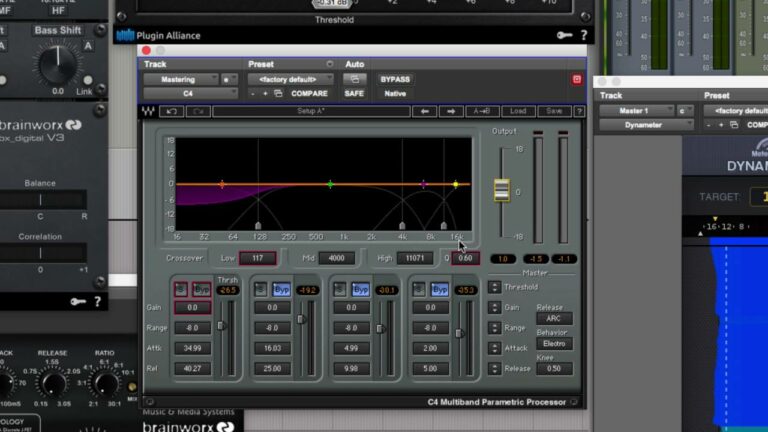This screenshot has width=768, height=432.
Task: Toggle bypass on the high band
Action: coord(440,289)
